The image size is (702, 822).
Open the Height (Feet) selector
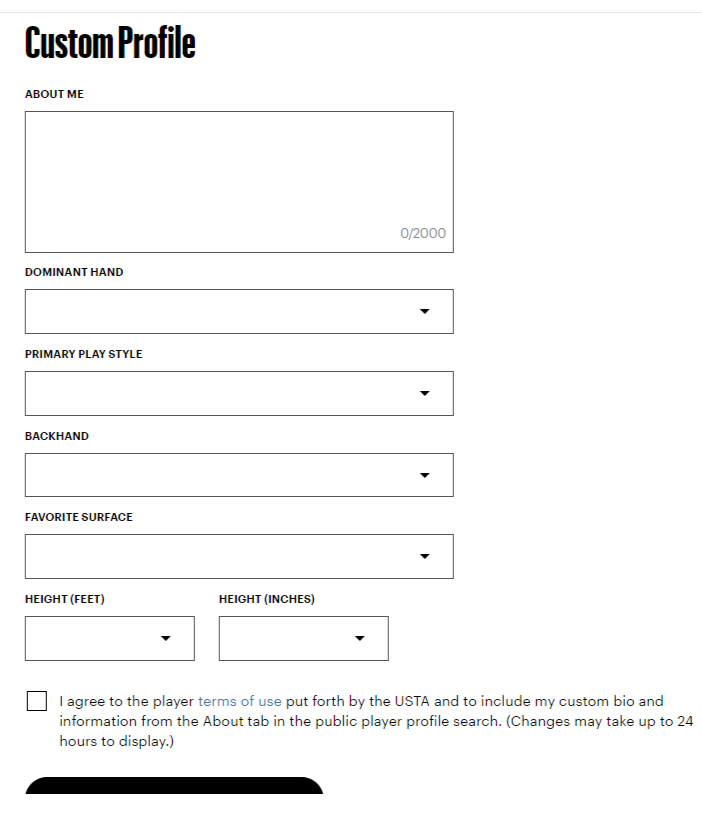[109, 638]
